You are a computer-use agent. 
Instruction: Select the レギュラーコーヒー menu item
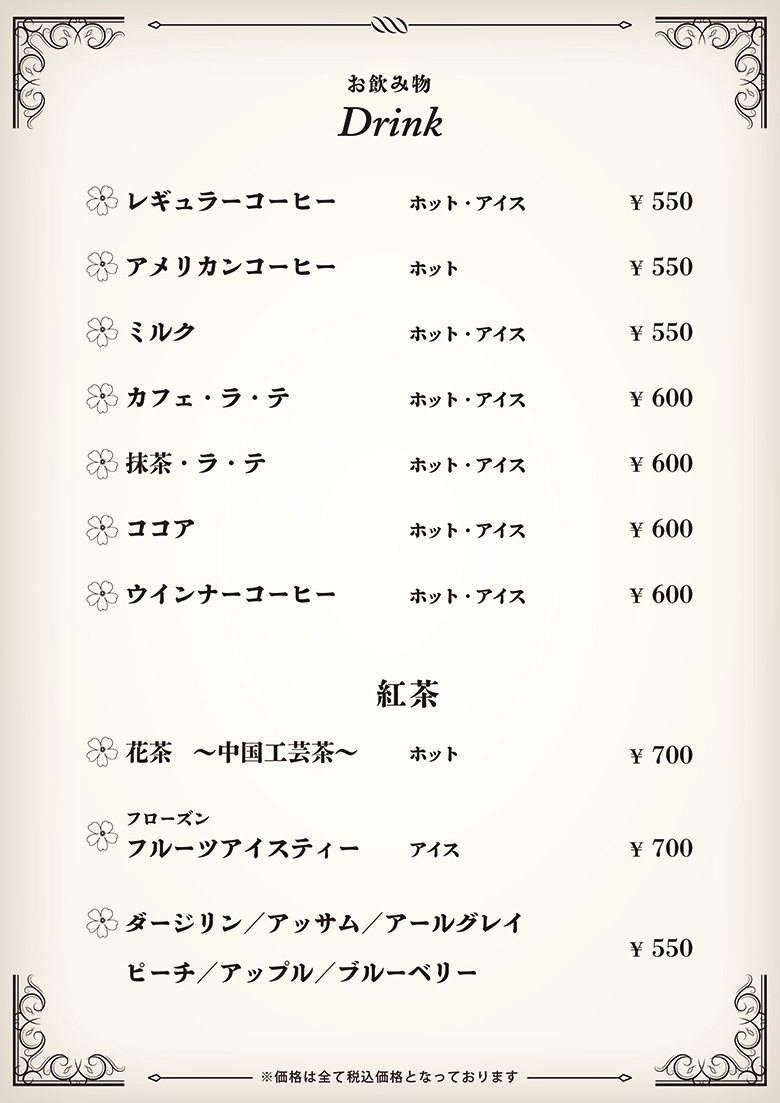click(231, 202)
